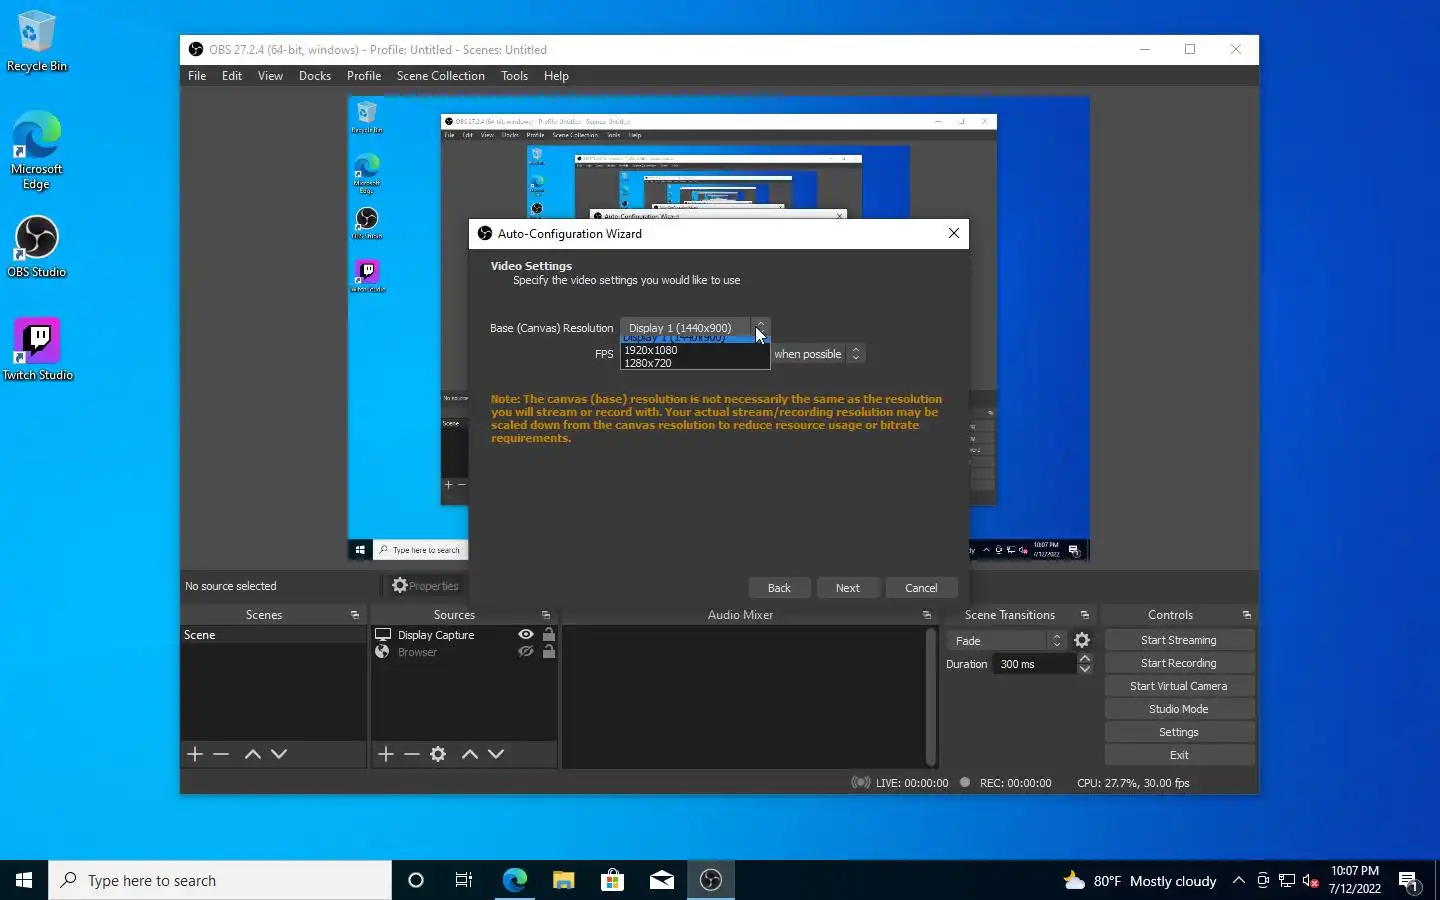Lock the Display Capture source
1440x900 pixels.
(549, 635)
